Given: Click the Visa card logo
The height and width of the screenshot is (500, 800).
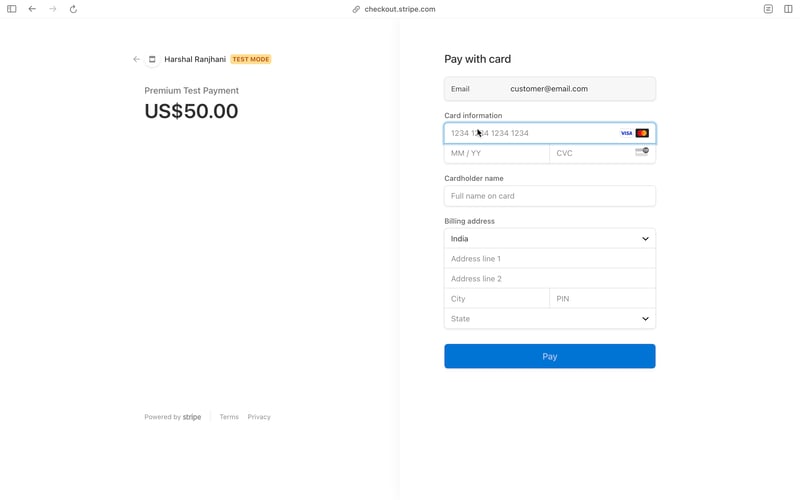Looking at the screenshot, I should (x=627, y=133).
